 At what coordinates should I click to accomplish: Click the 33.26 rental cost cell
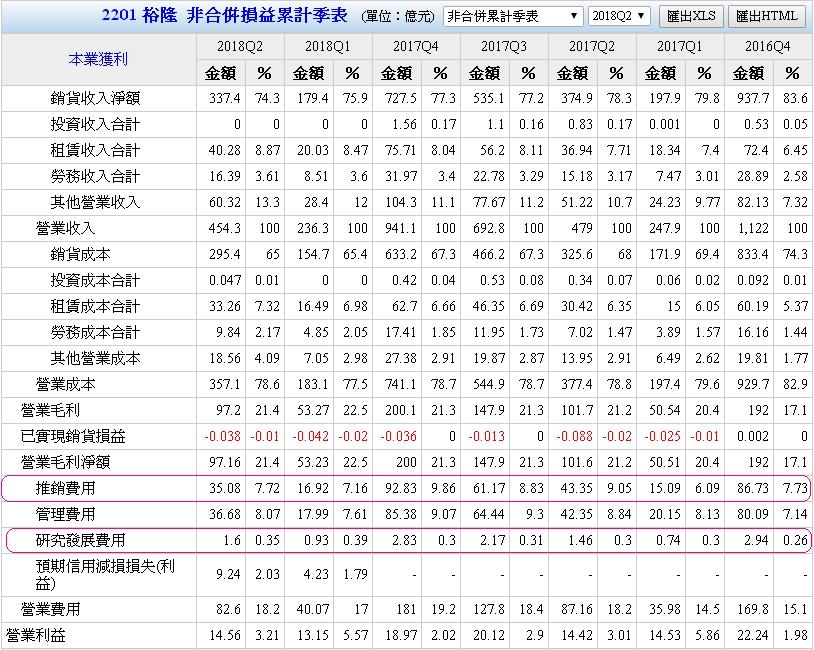(225, 306)
